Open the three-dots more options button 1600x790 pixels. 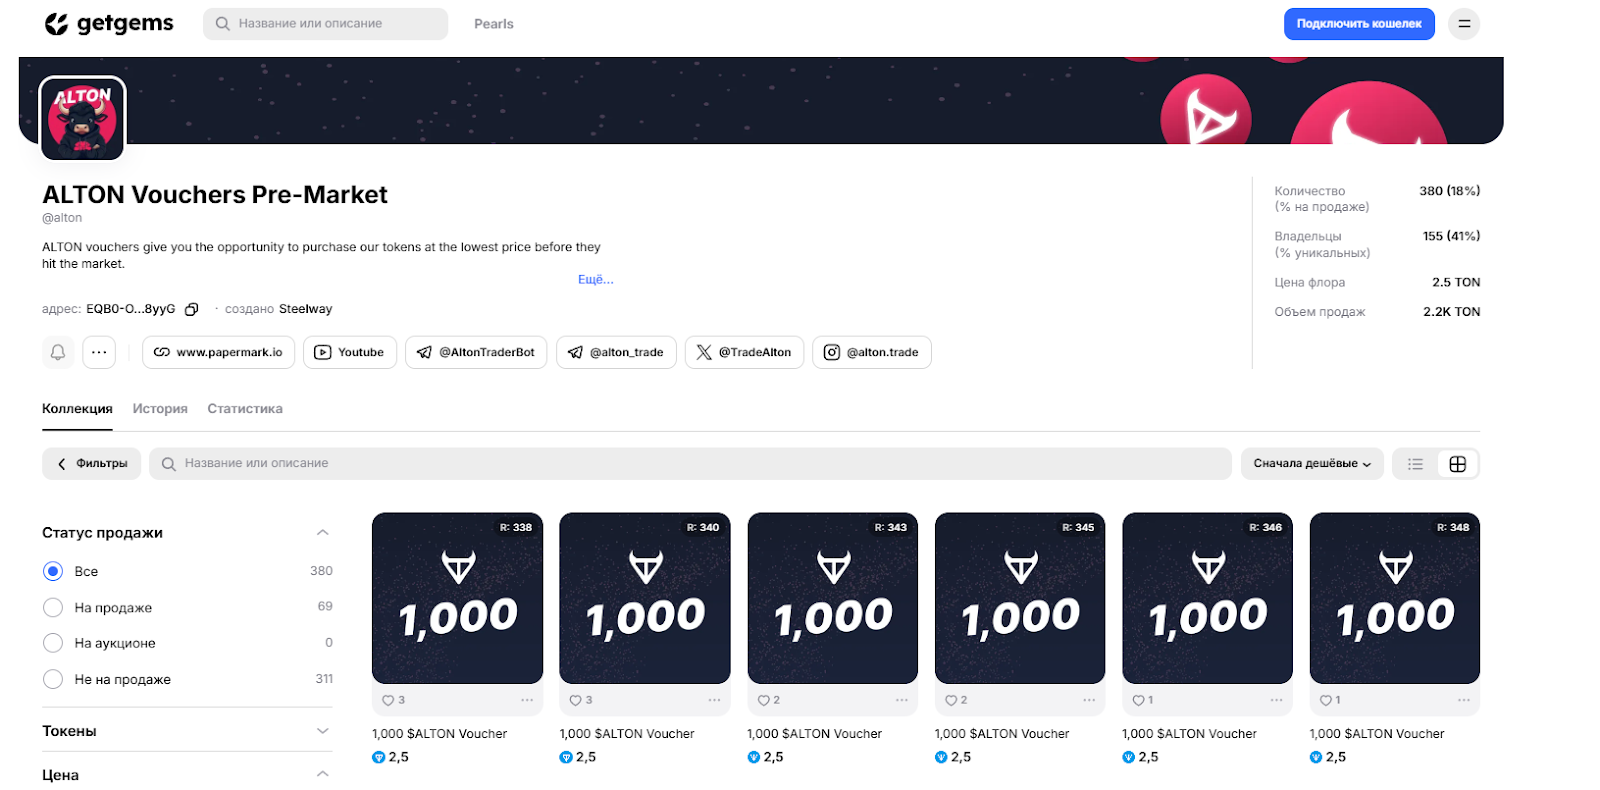tap(99, 352)
